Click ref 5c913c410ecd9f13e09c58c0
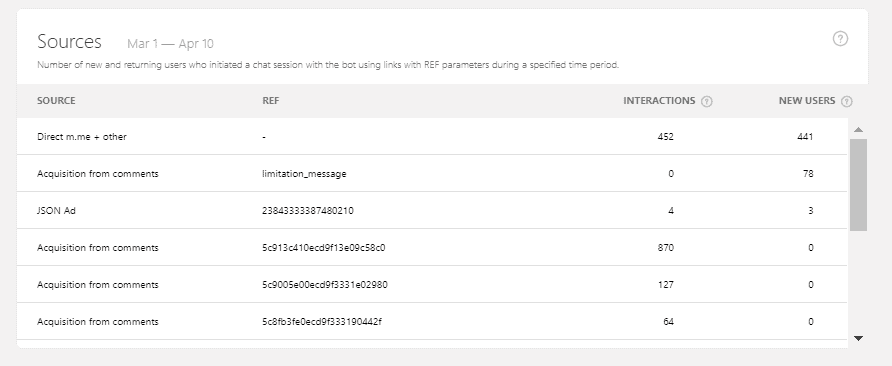Screen dimensions: 892x366 coord(324,248)
